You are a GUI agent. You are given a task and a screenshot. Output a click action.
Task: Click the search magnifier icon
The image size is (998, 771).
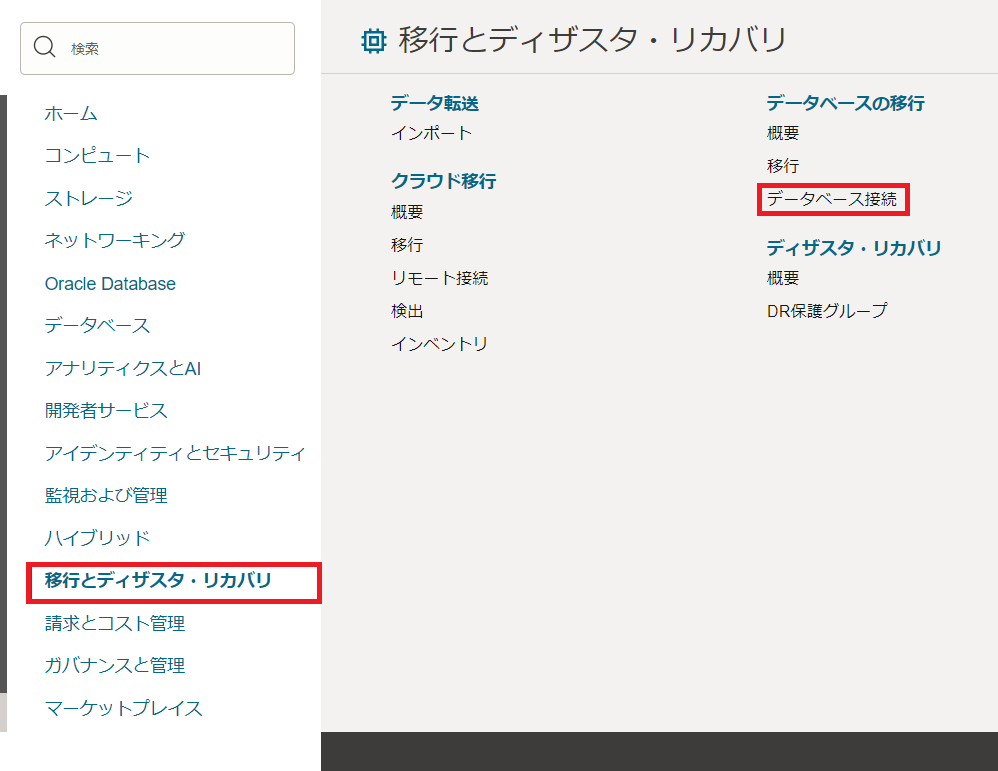pyautogui.click(x=45, y=48)
